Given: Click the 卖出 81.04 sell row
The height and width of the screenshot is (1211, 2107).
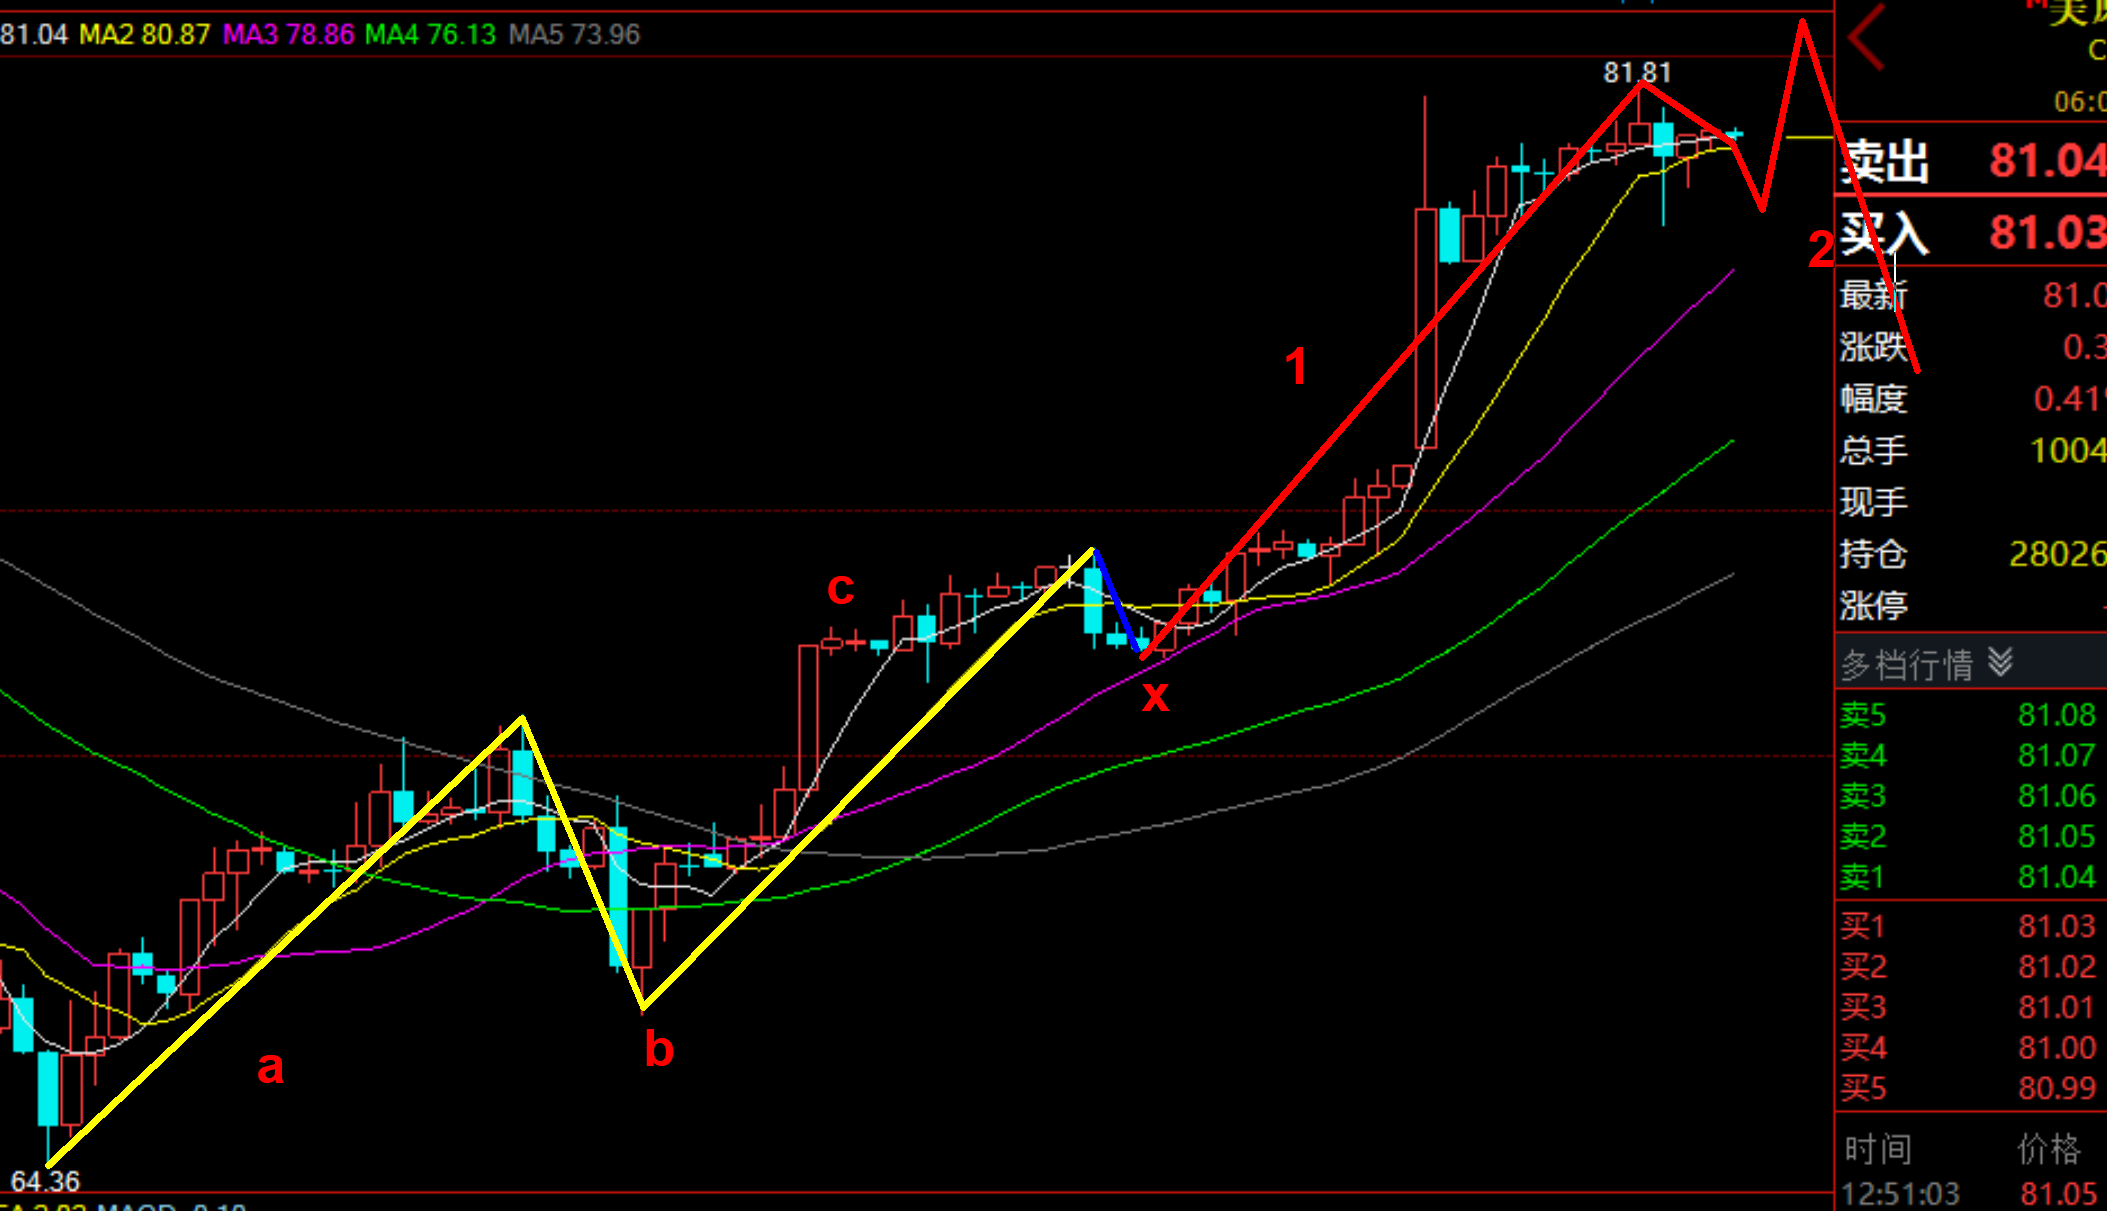Looking at the screenshot, I should [x=1972, y=161].
